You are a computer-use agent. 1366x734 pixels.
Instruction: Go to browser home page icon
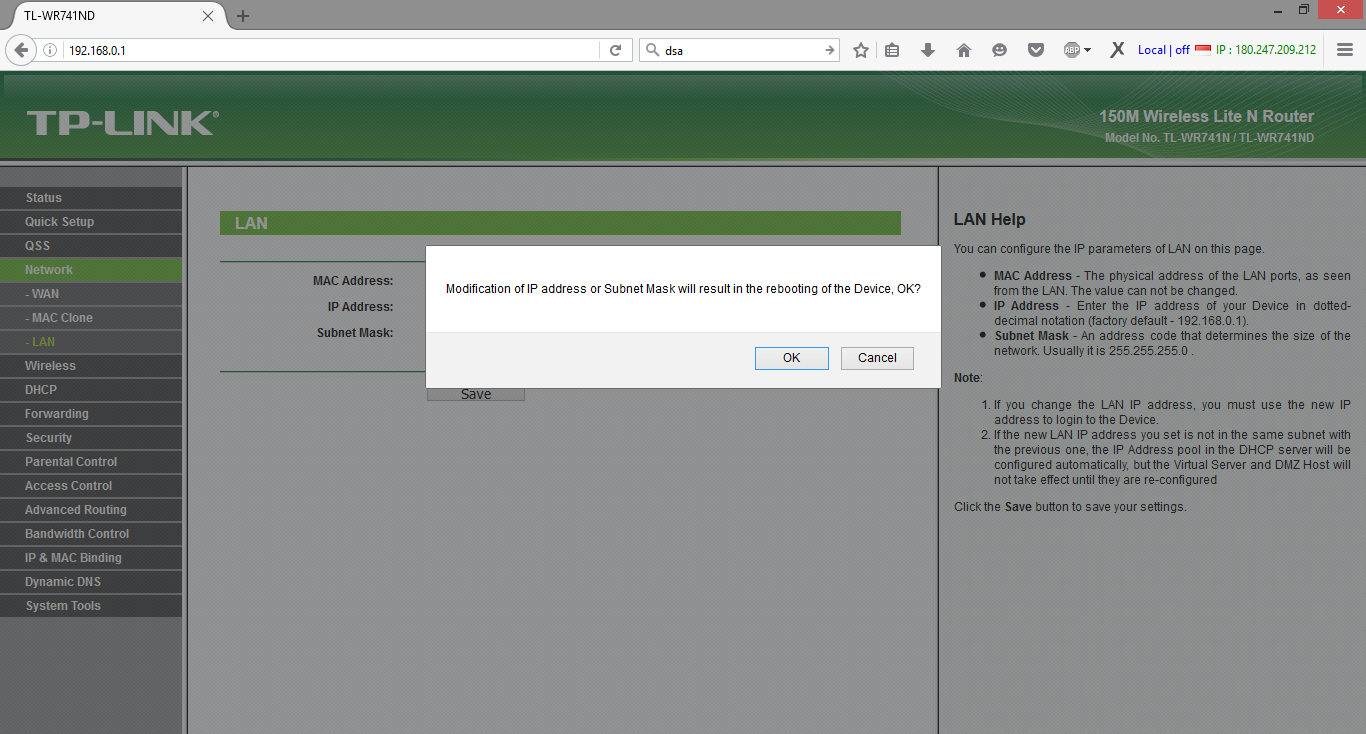click(964, 50)
